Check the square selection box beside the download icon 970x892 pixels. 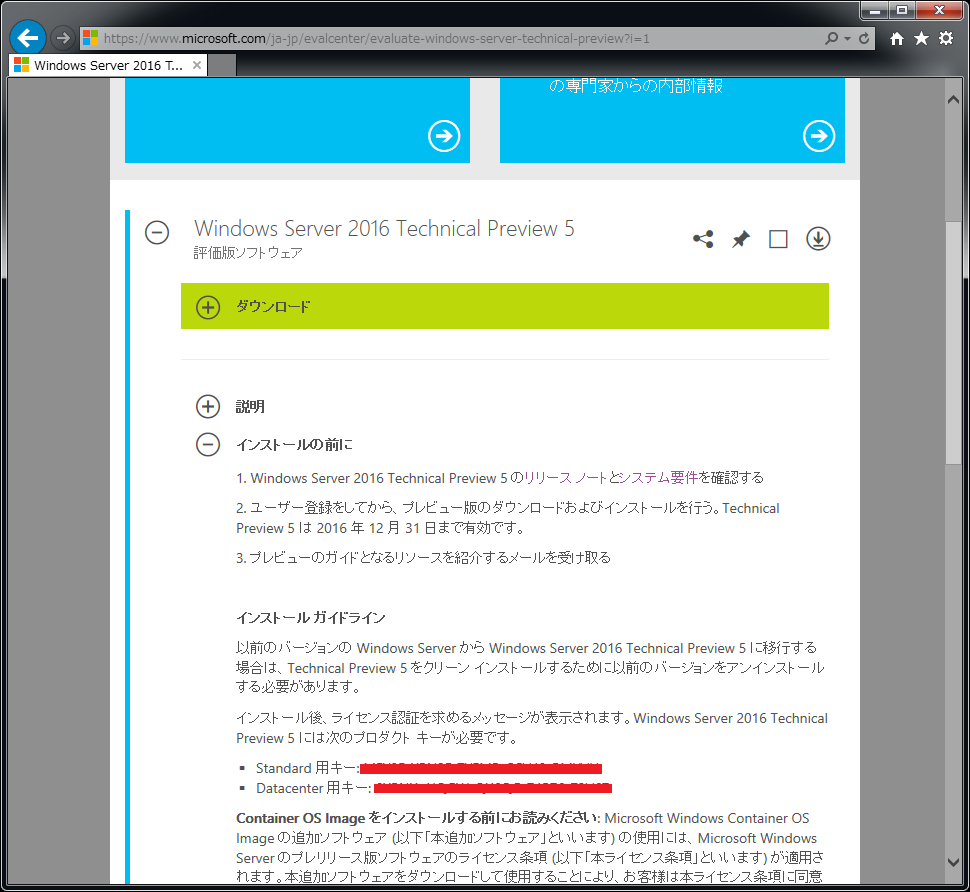click(778, 239)
